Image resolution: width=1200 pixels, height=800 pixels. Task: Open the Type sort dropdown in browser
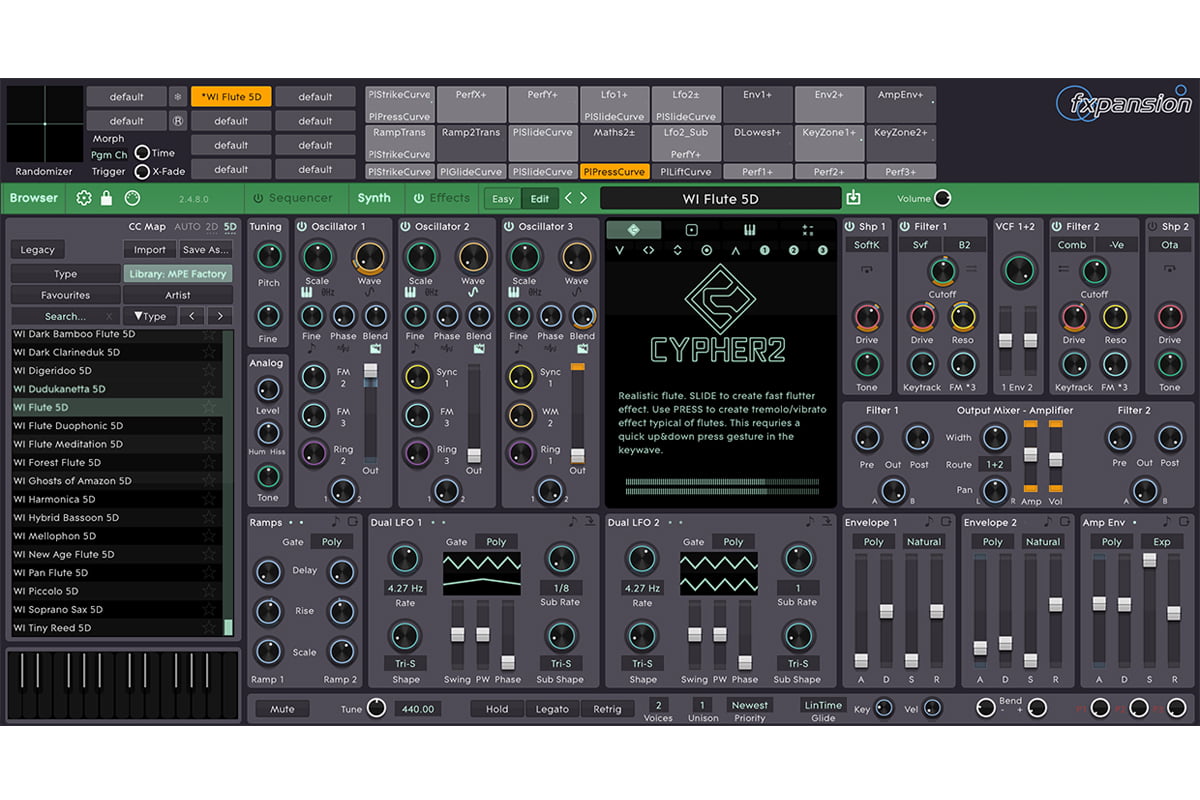click(x=150, y=316)
